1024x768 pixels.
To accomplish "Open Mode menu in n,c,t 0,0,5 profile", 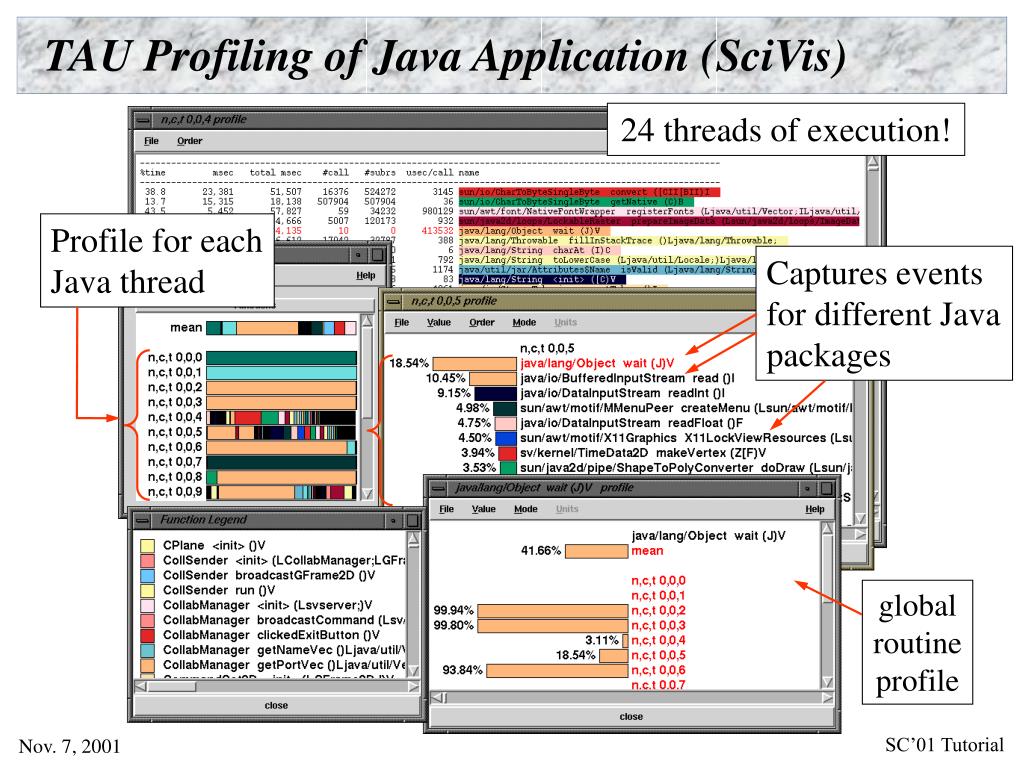I will pyautogui.click(x=524, y=323).
